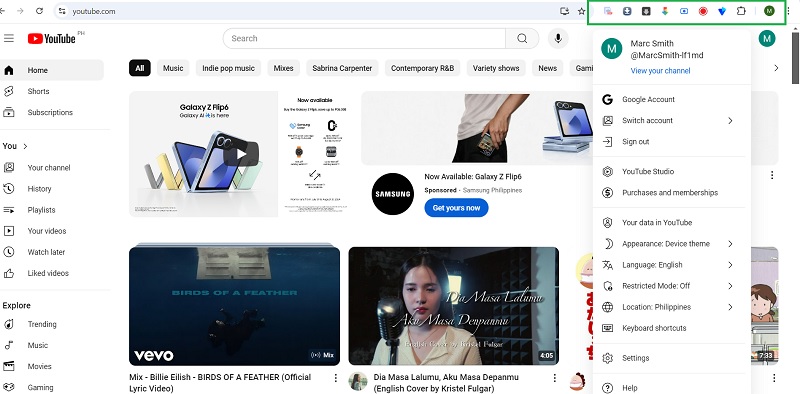The width and height of the screenshot is (800, 394).
Task: Open Music in Explore section
Action: 52,346
